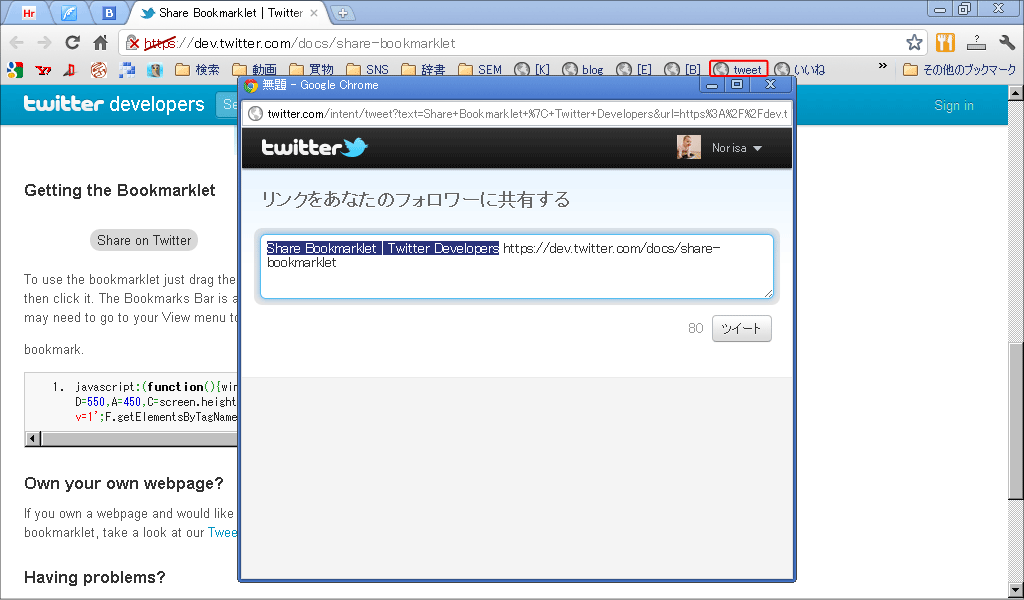Screen dimensions: 1024x600
Task: Click the browser back arrow
Action: coord(17,43)
